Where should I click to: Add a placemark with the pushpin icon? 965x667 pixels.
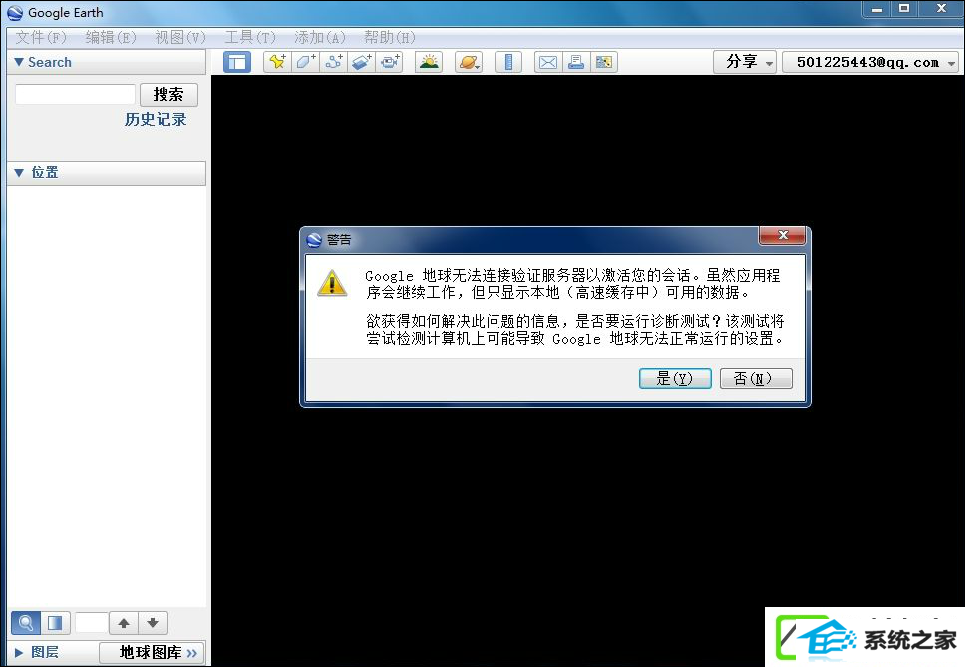click(x=277, y=62)
